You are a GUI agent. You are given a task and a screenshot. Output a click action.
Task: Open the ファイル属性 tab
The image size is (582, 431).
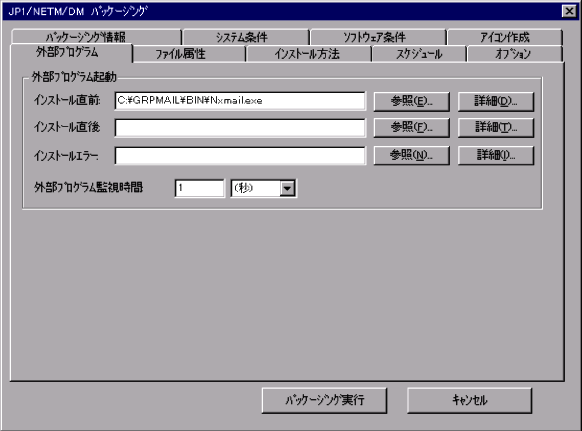click(189, 54)
